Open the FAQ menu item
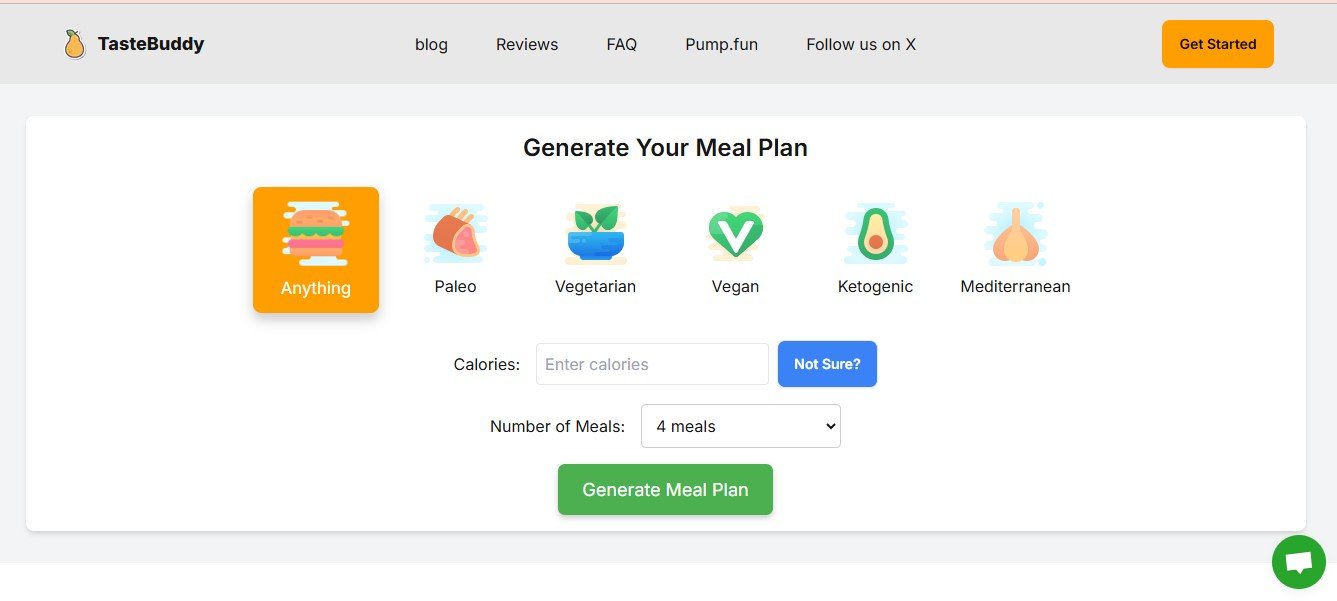This screenshot has width=1337, height=601. coord(621,44)
